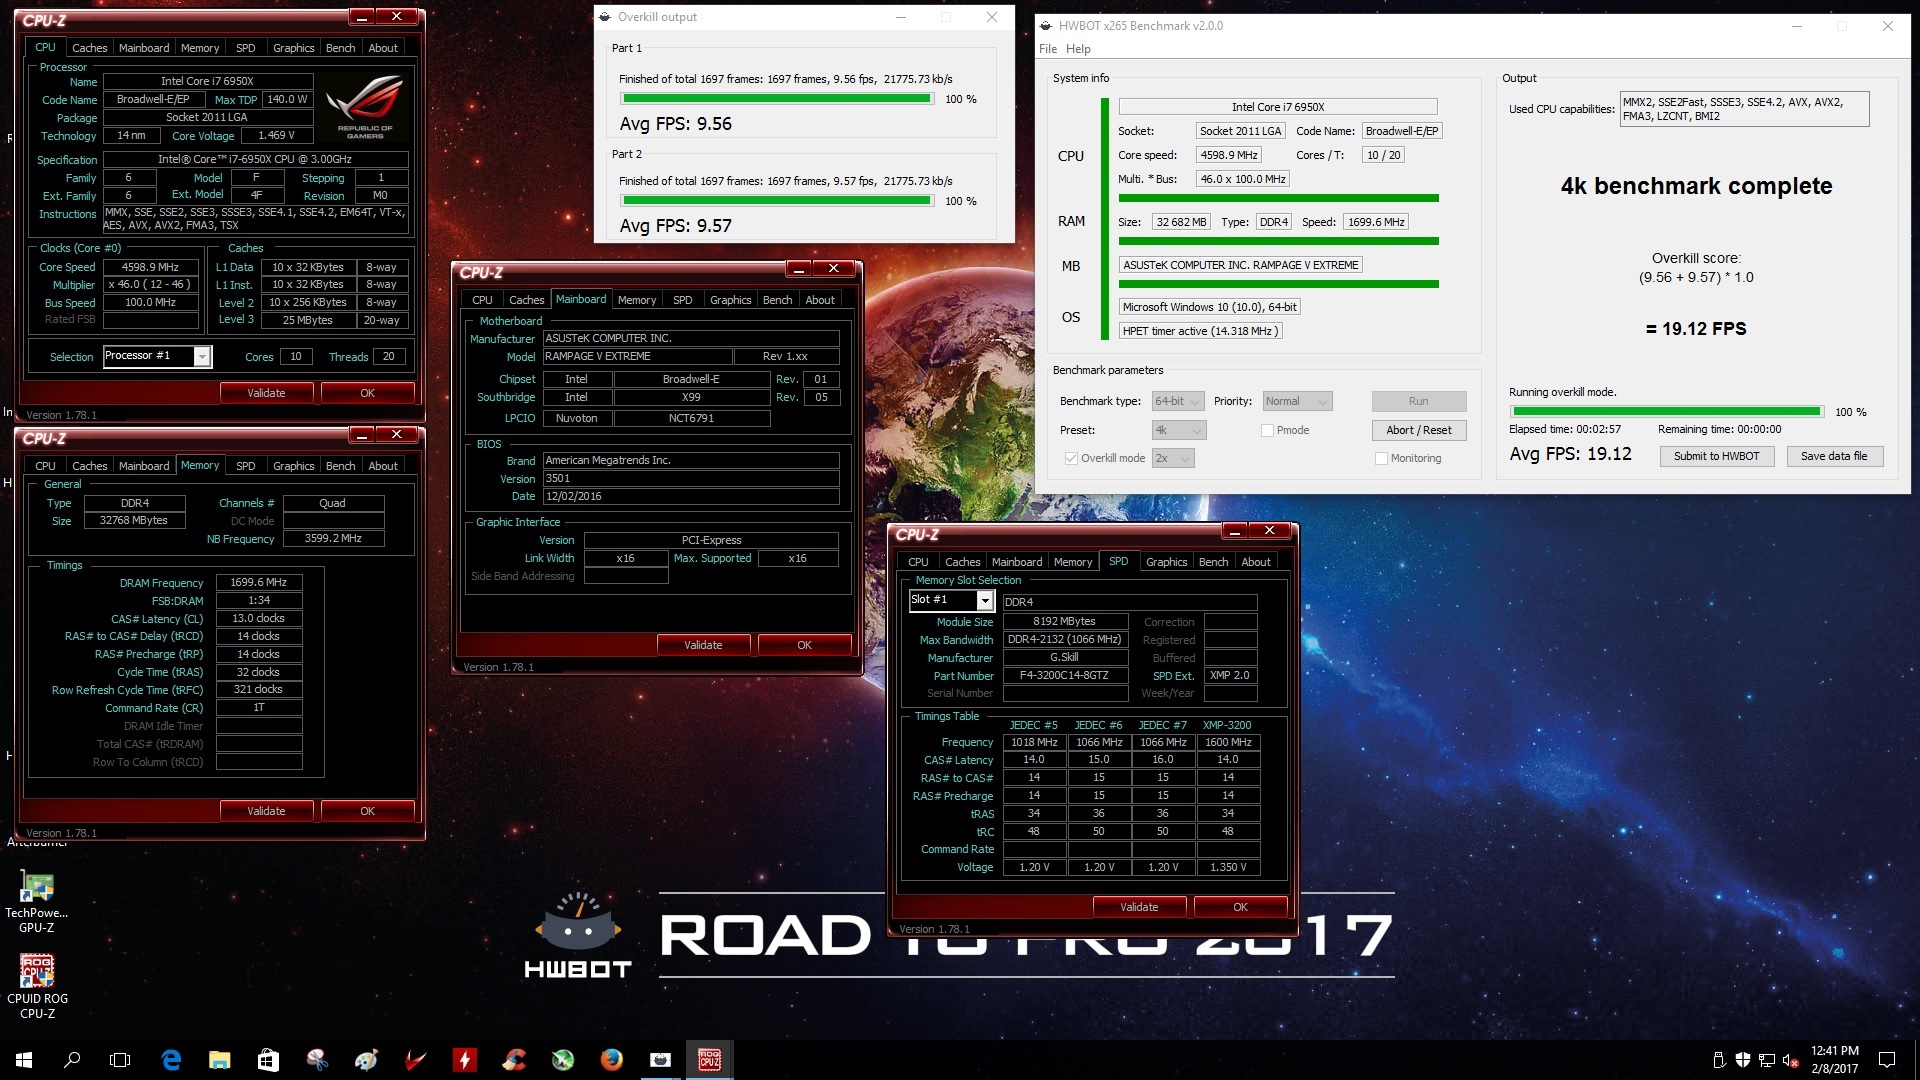Click the DRAM Frequency 1699.6 MHz field
The height and width of the screenshot is (1080, 1920).
[x=259, y=582]
